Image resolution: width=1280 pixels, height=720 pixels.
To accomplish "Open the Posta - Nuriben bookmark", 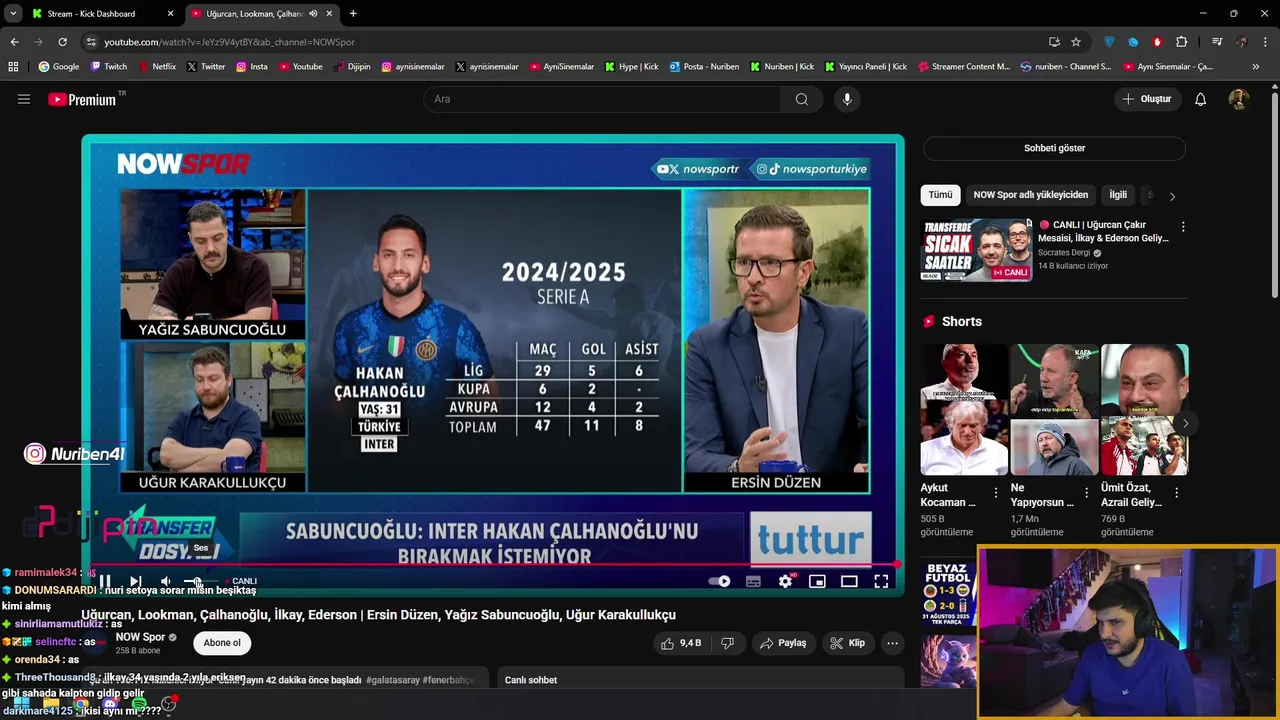I will point(703,67).
